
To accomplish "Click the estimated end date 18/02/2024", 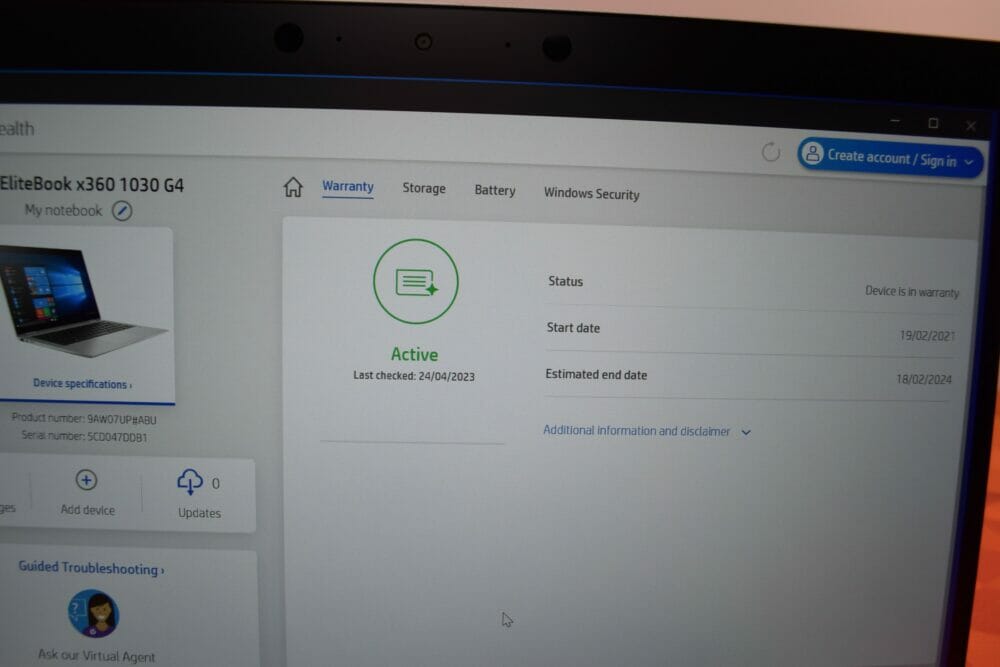I will click(x=924, y=379).
